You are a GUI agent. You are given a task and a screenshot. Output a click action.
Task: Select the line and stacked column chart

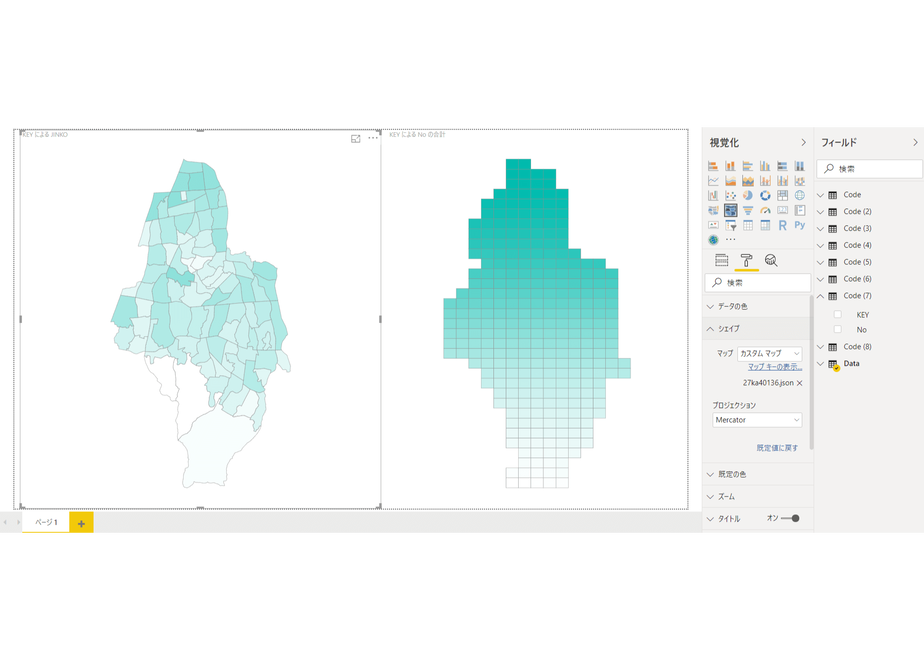click(765, 180)
